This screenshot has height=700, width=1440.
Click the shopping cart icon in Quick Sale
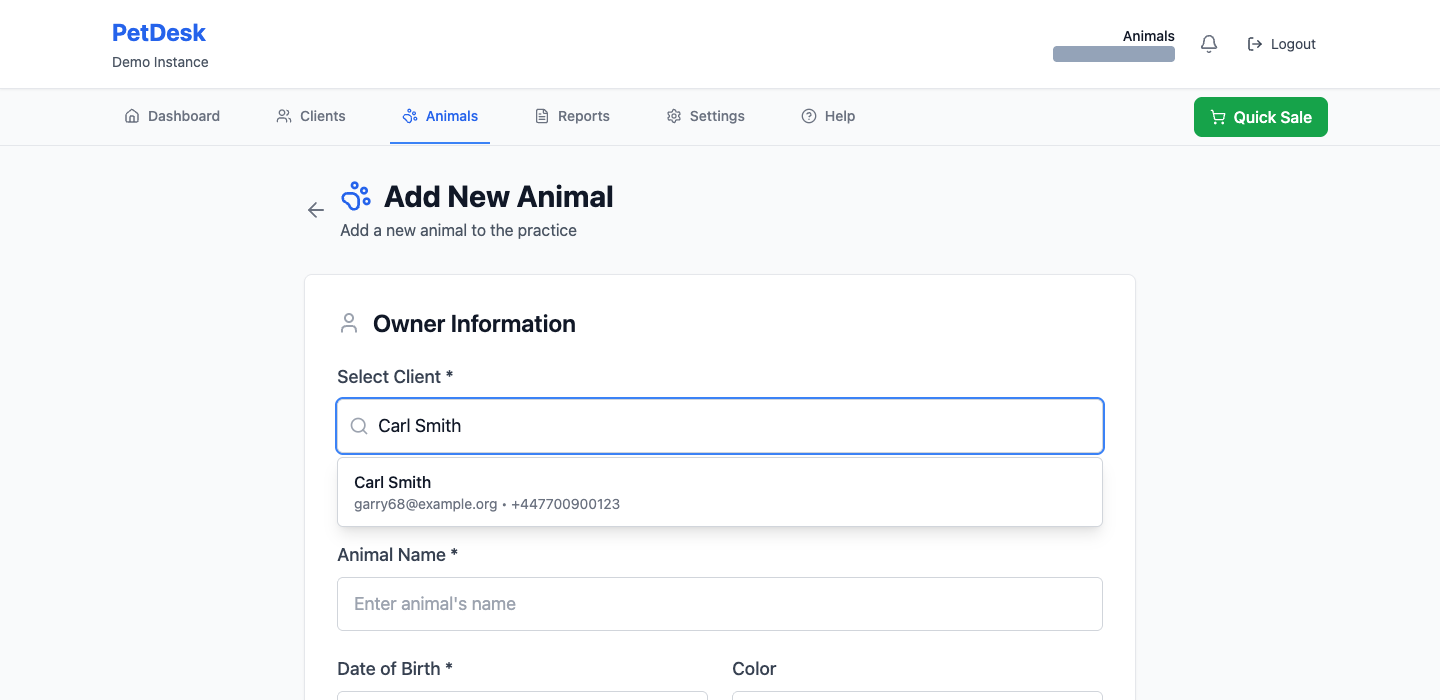click(1218, 117)
